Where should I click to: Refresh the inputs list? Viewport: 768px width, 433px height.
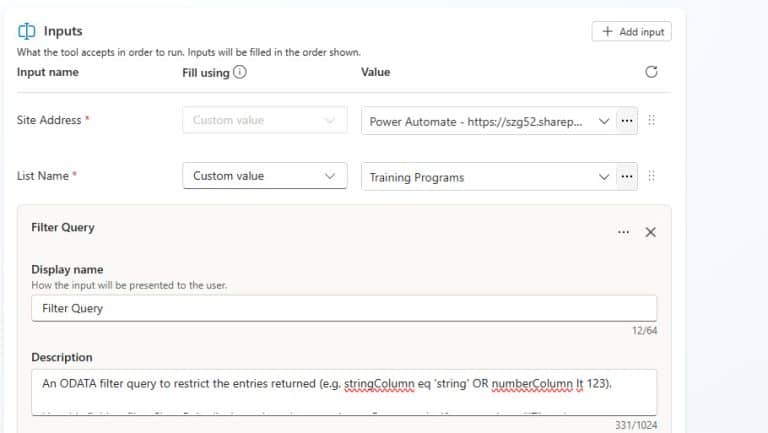(652, 72)
